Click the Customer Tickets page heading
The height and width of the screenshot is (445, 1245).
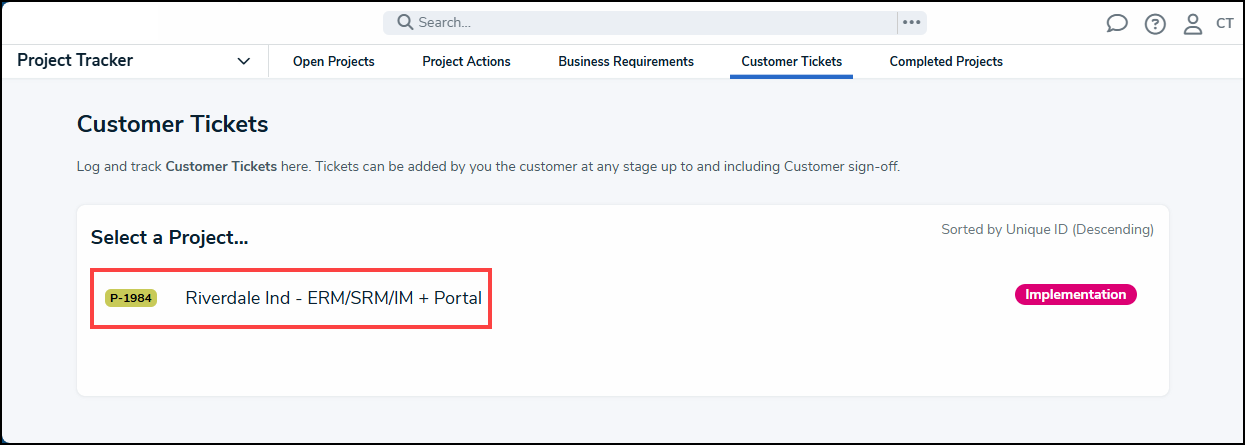[172, 125]
